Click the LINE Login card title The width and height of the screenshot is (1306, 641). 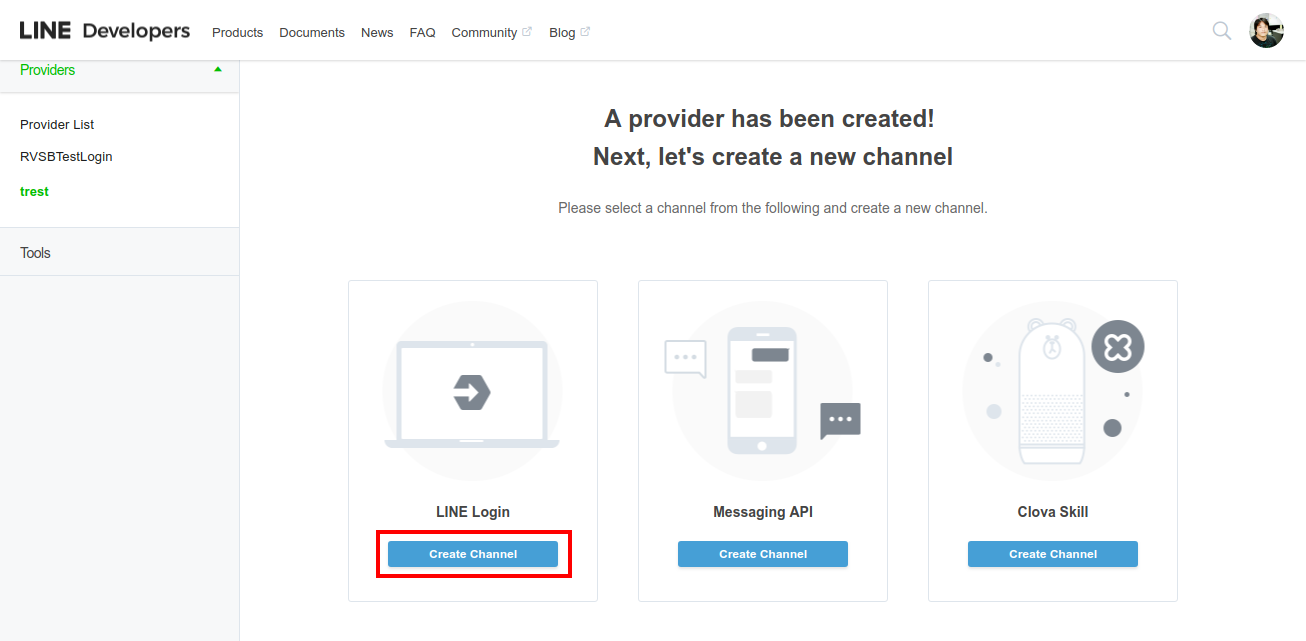pyautogui.click(x=473, y=512)
